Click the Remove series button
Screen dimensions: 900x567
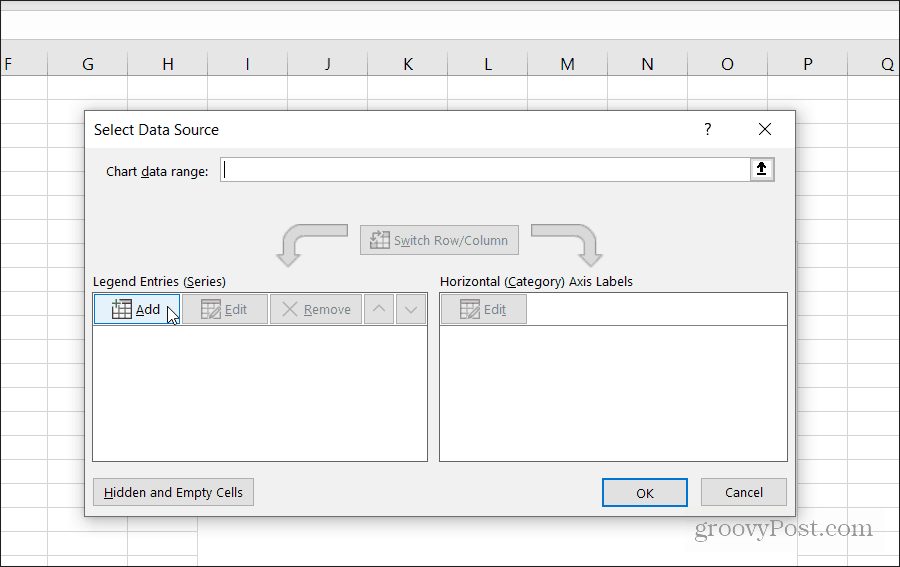[316, 309]
